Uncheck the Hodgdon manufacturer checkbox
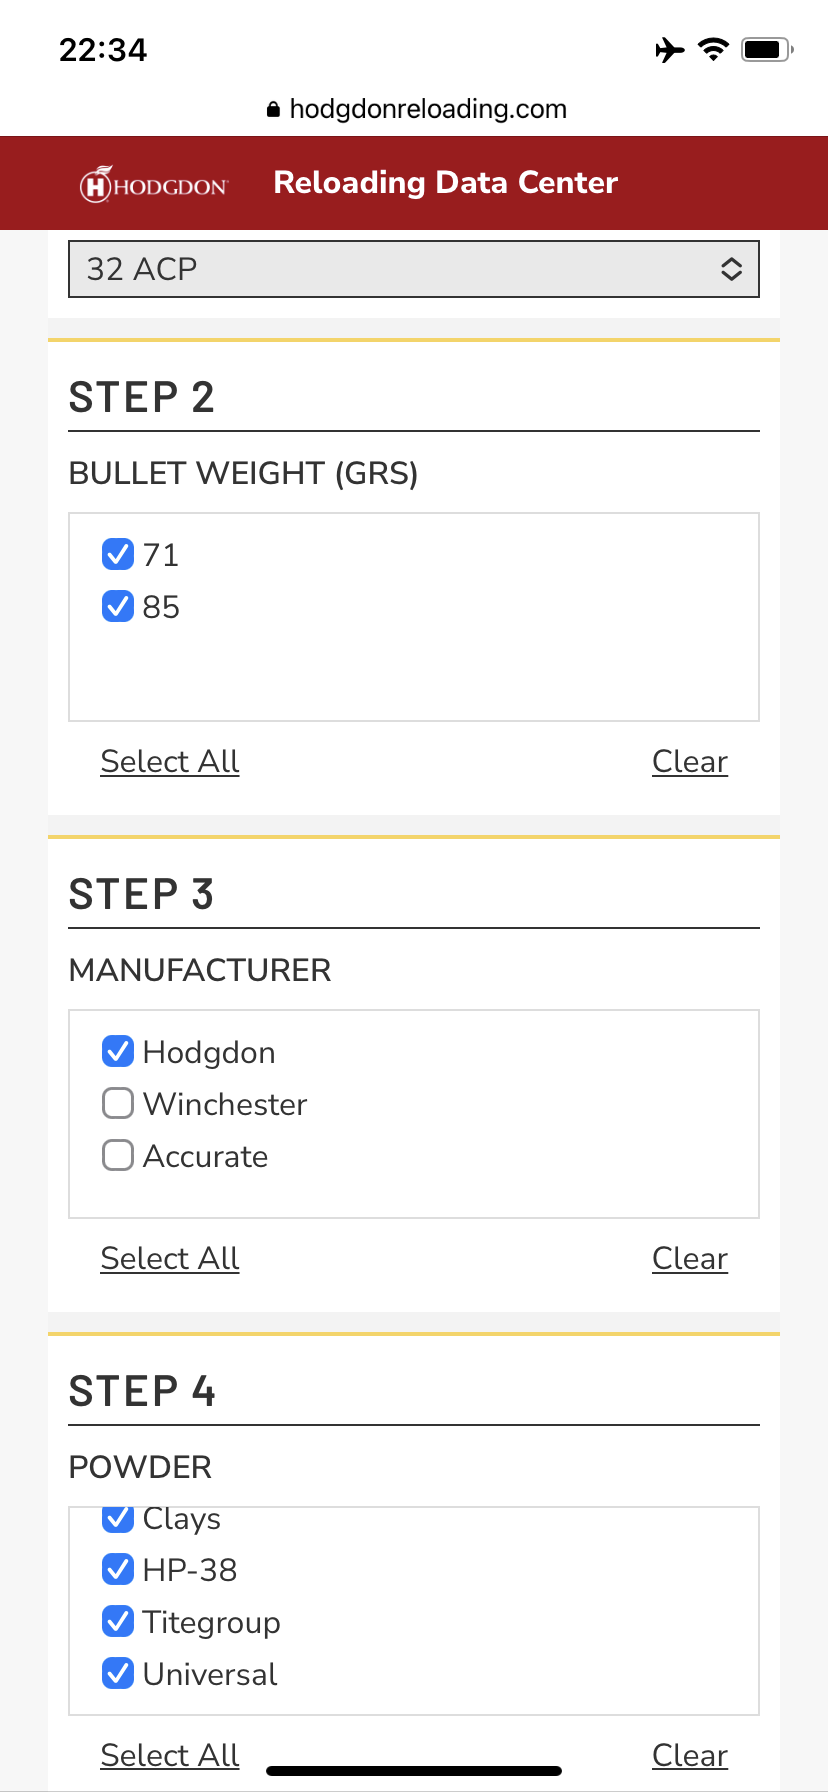828x1792 pixels. click(x=118, y=1051)
